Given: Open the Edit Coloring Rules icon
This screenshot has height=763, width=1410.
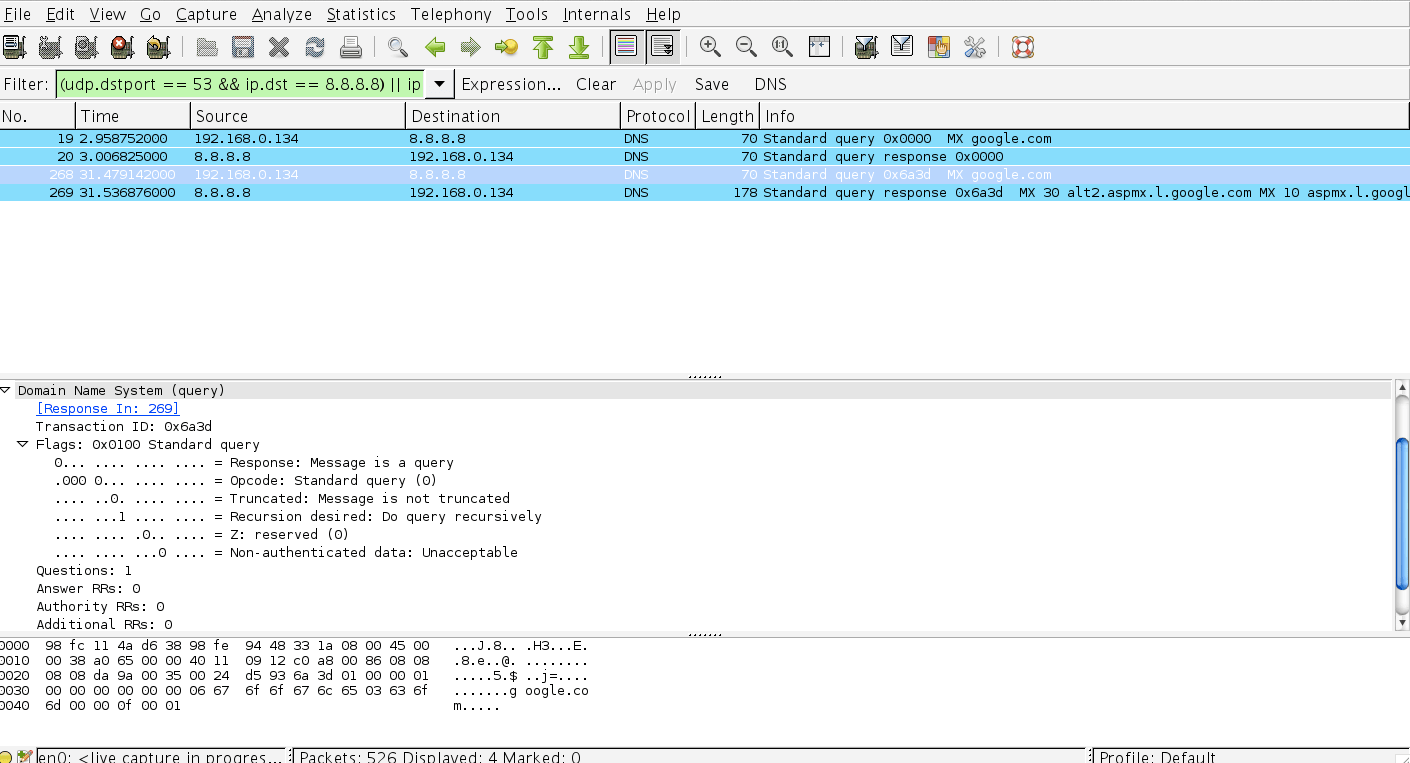Looking at the screenshot, I should 938,46.
